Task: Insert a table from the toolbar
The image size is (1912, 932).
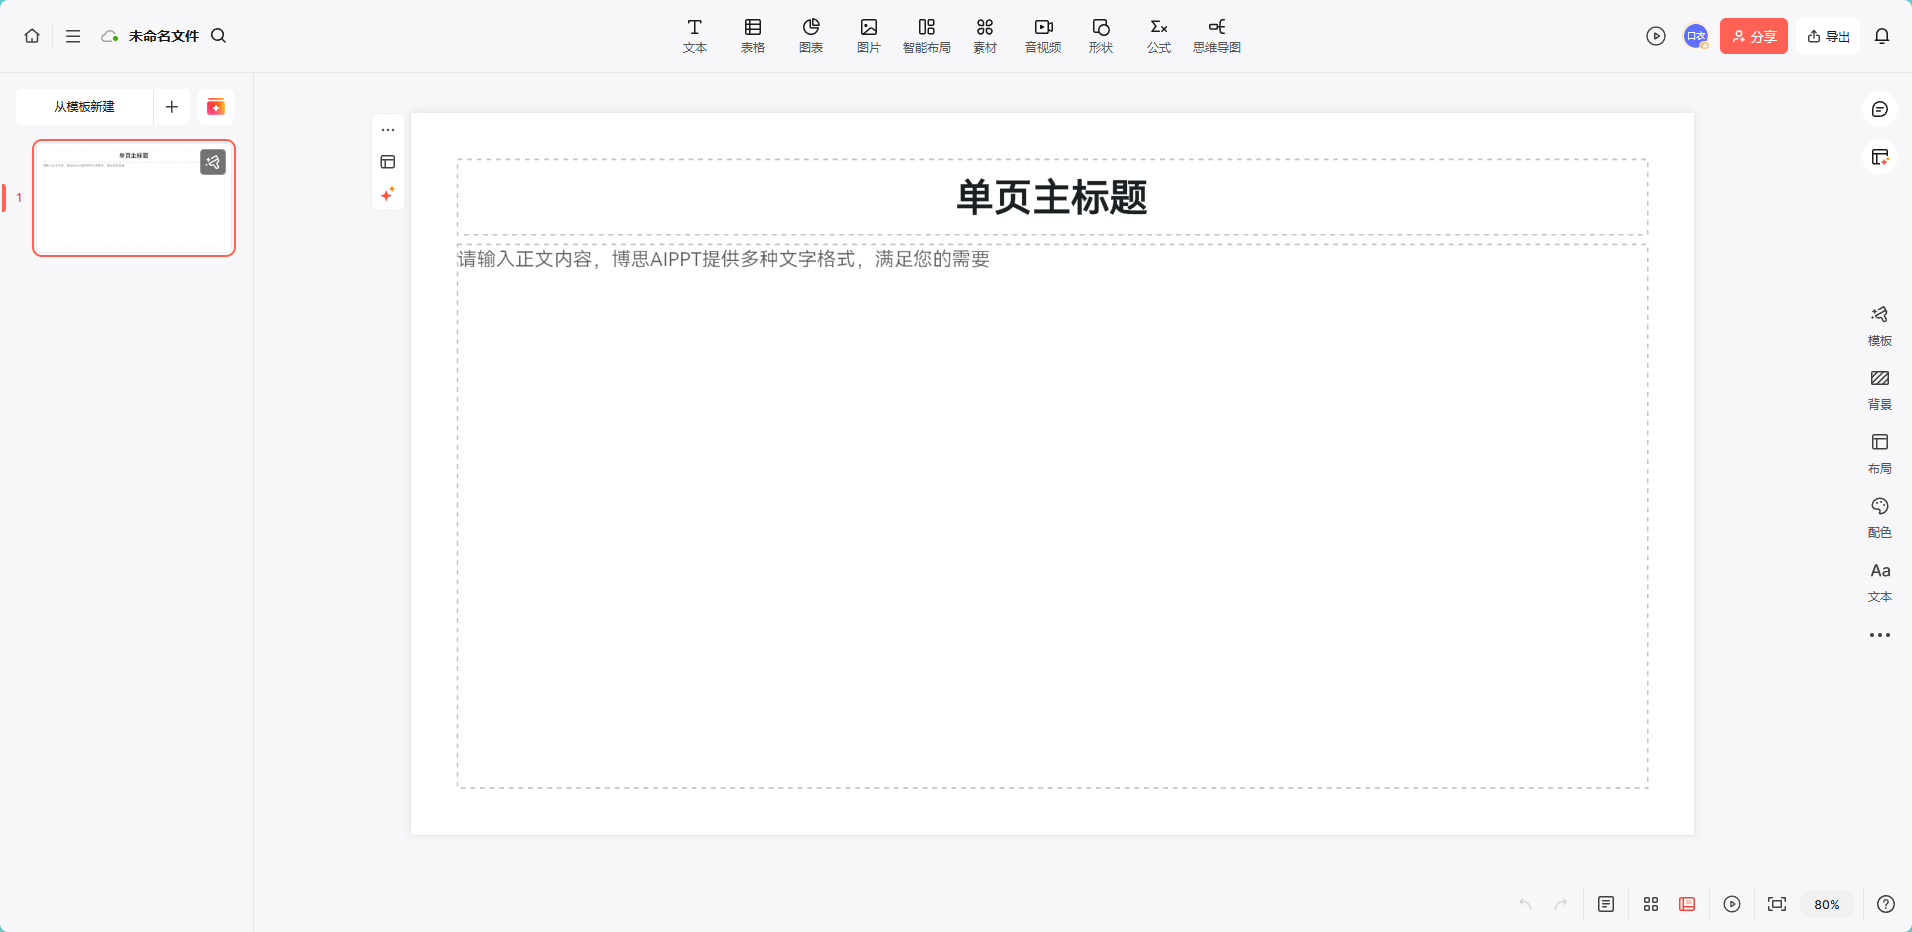Action: (x=752, y=35)
